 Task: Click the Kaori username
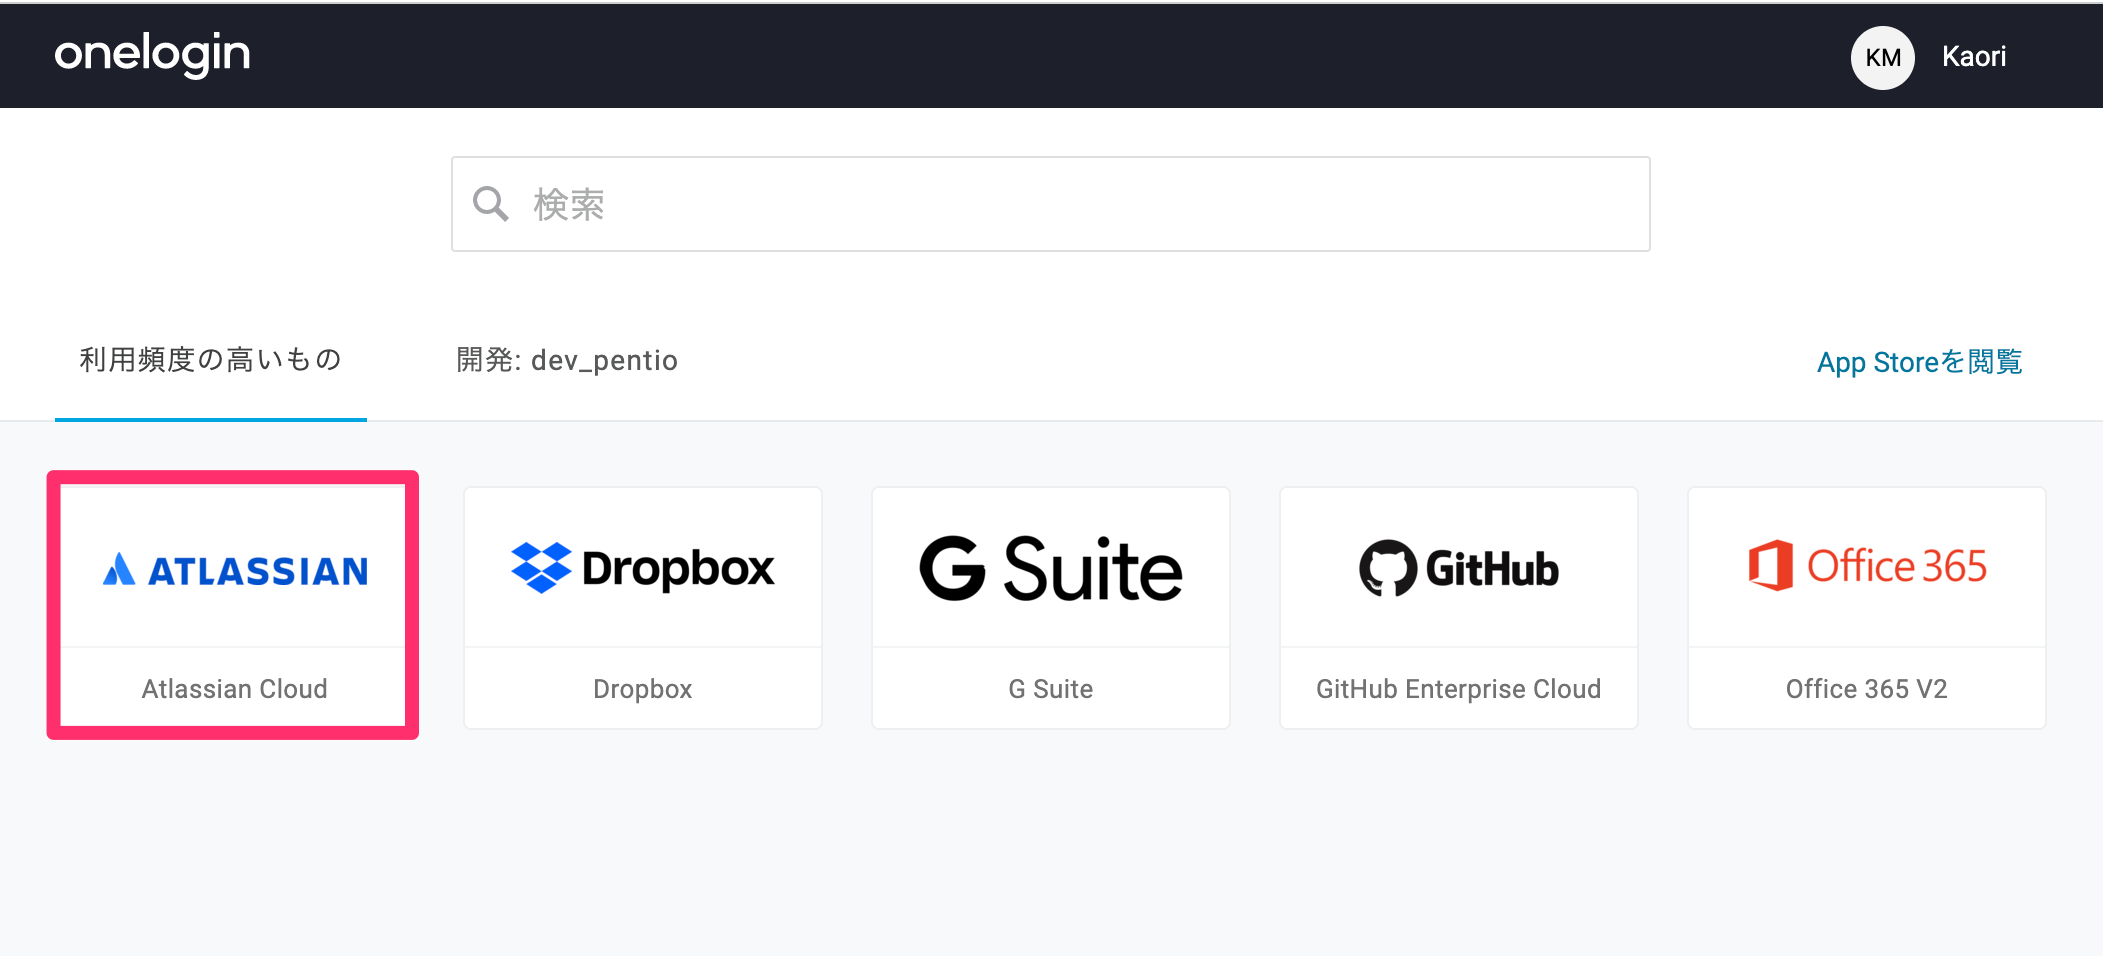[1973, 56]
